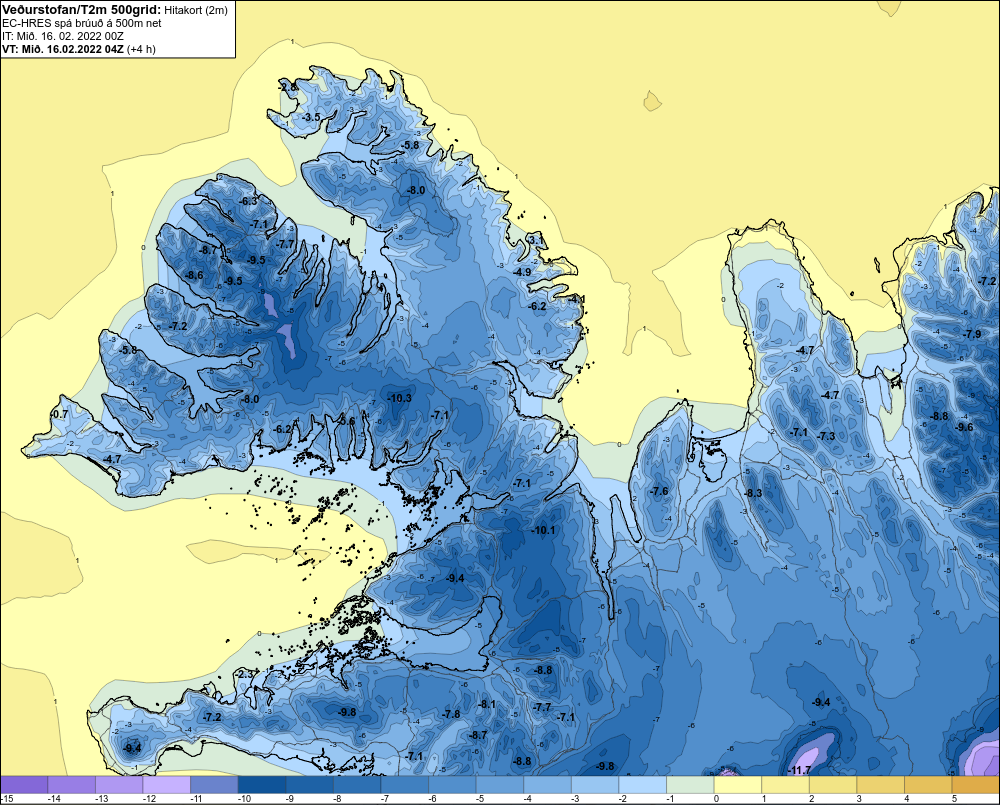Screen dimensions: 1000x805
Task: Select the orange legend swatch right of 5
Action: coord(976,785)
